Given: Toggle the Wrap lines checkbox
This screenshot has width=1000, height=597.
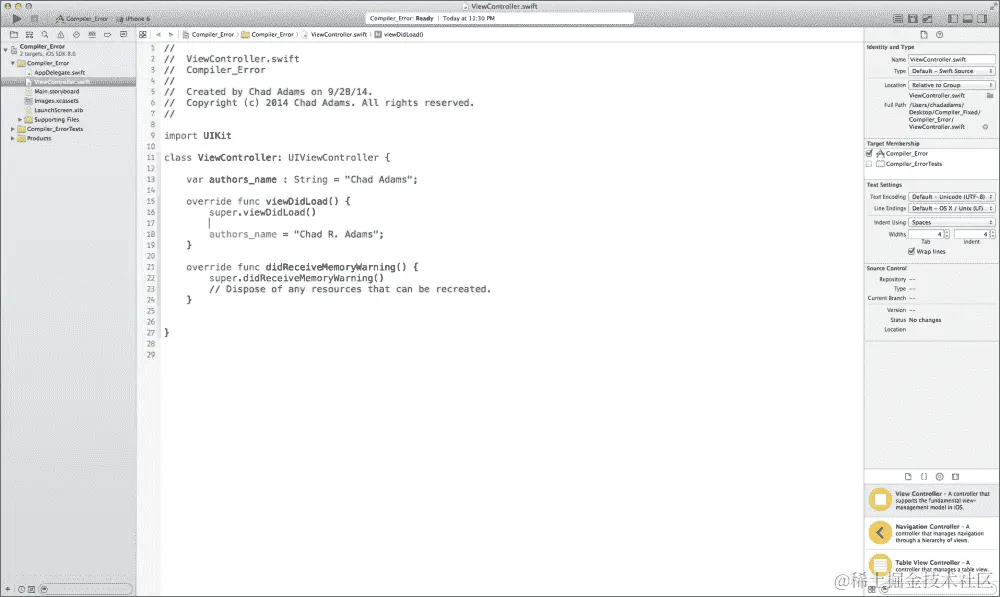Looking at the screenshot, I should [x=911, y=251].
